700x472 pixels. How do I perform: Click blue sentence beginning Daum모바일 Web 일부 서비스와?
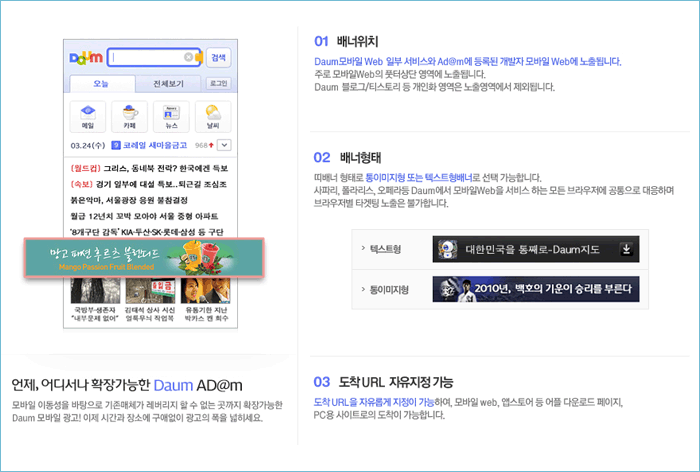tap(467, 62)
